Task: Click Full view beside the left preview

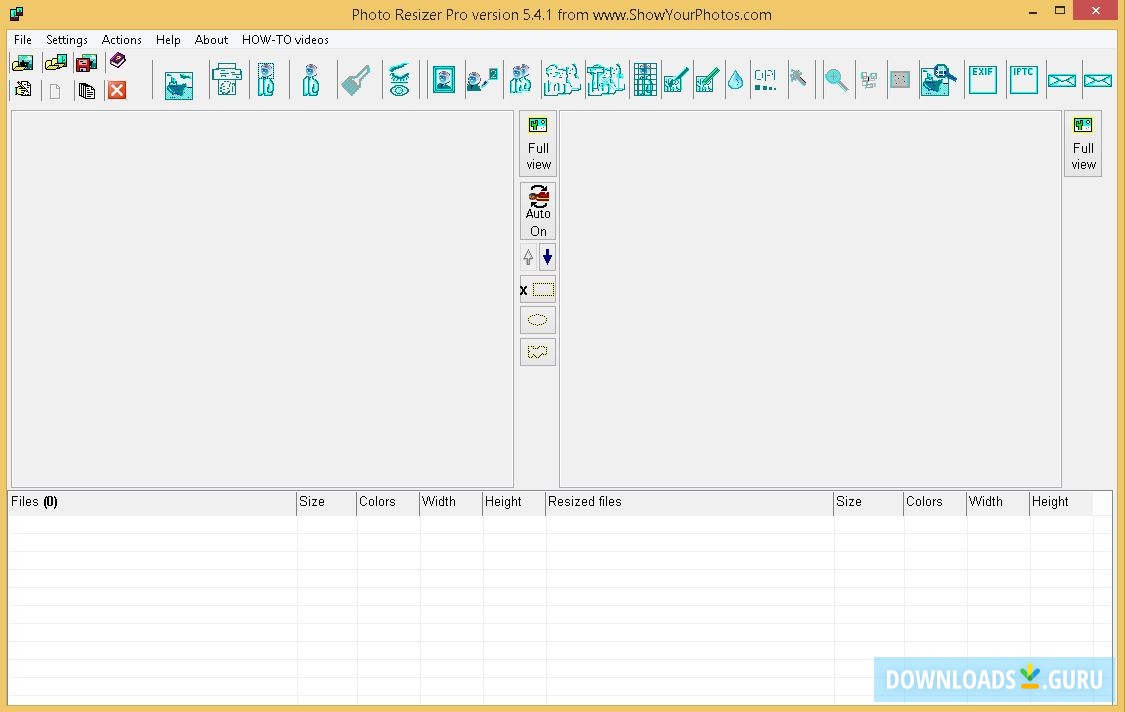Action: coord(538,144)
